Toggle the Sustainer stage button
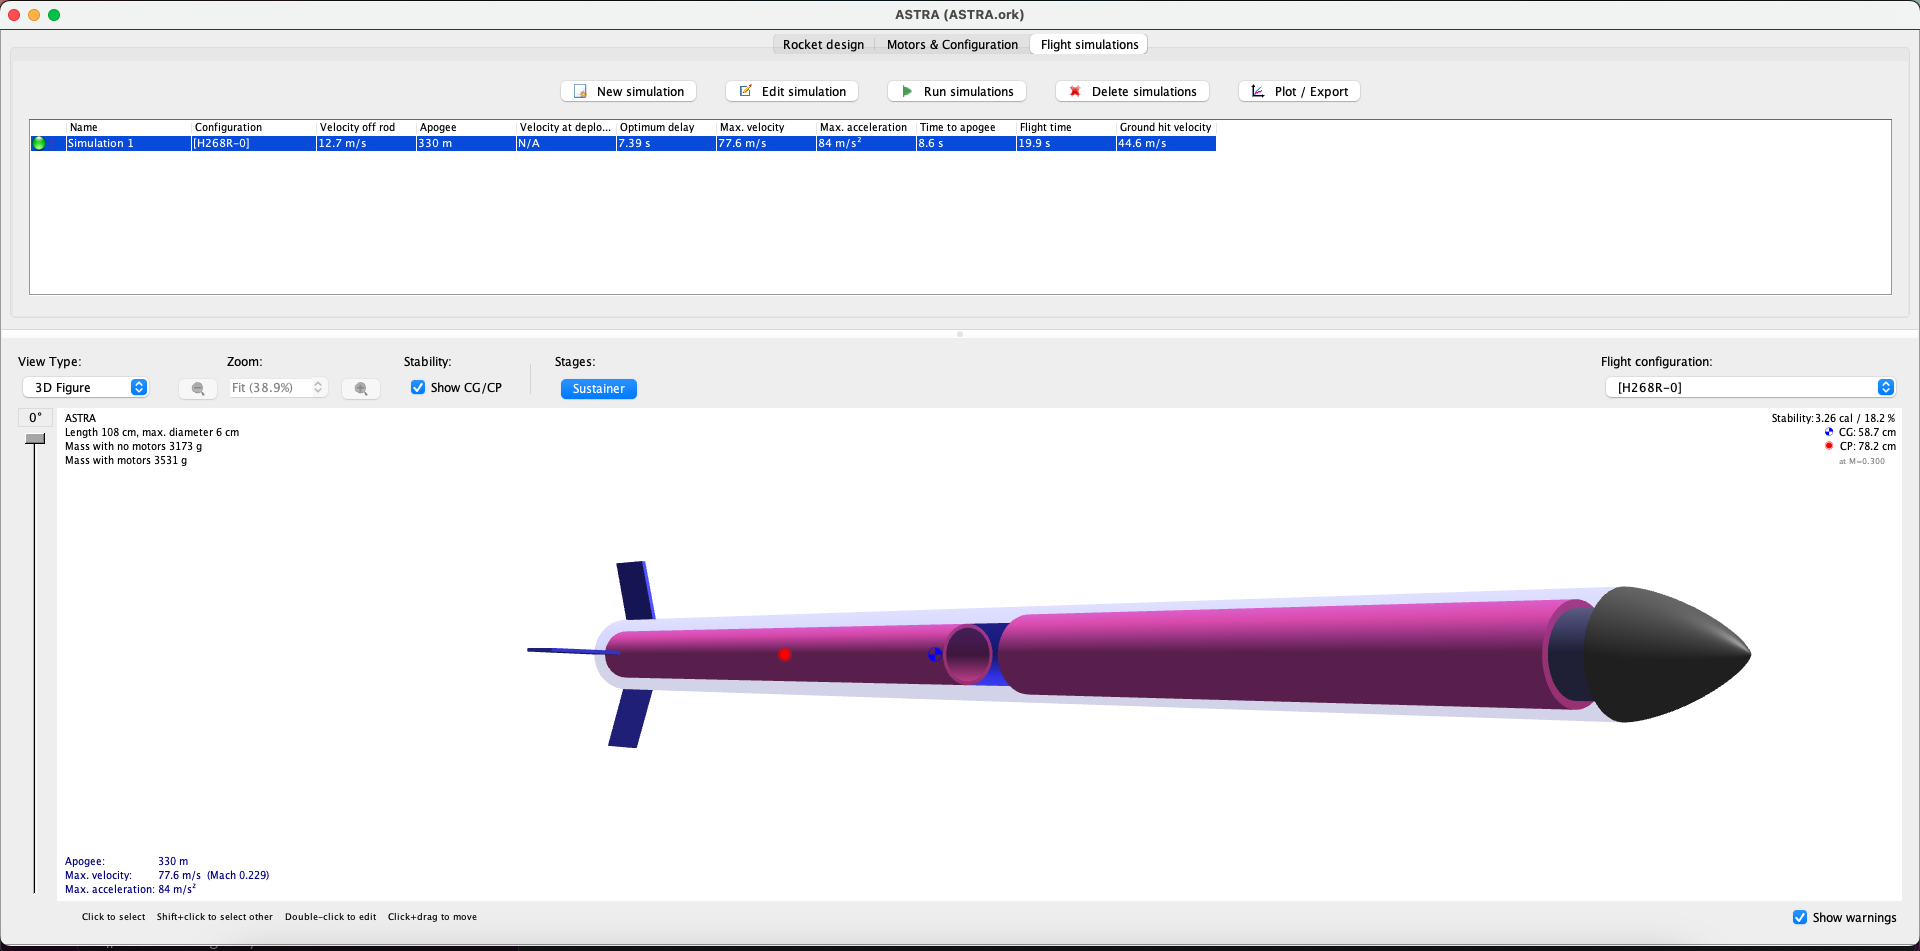 point(598,388)
